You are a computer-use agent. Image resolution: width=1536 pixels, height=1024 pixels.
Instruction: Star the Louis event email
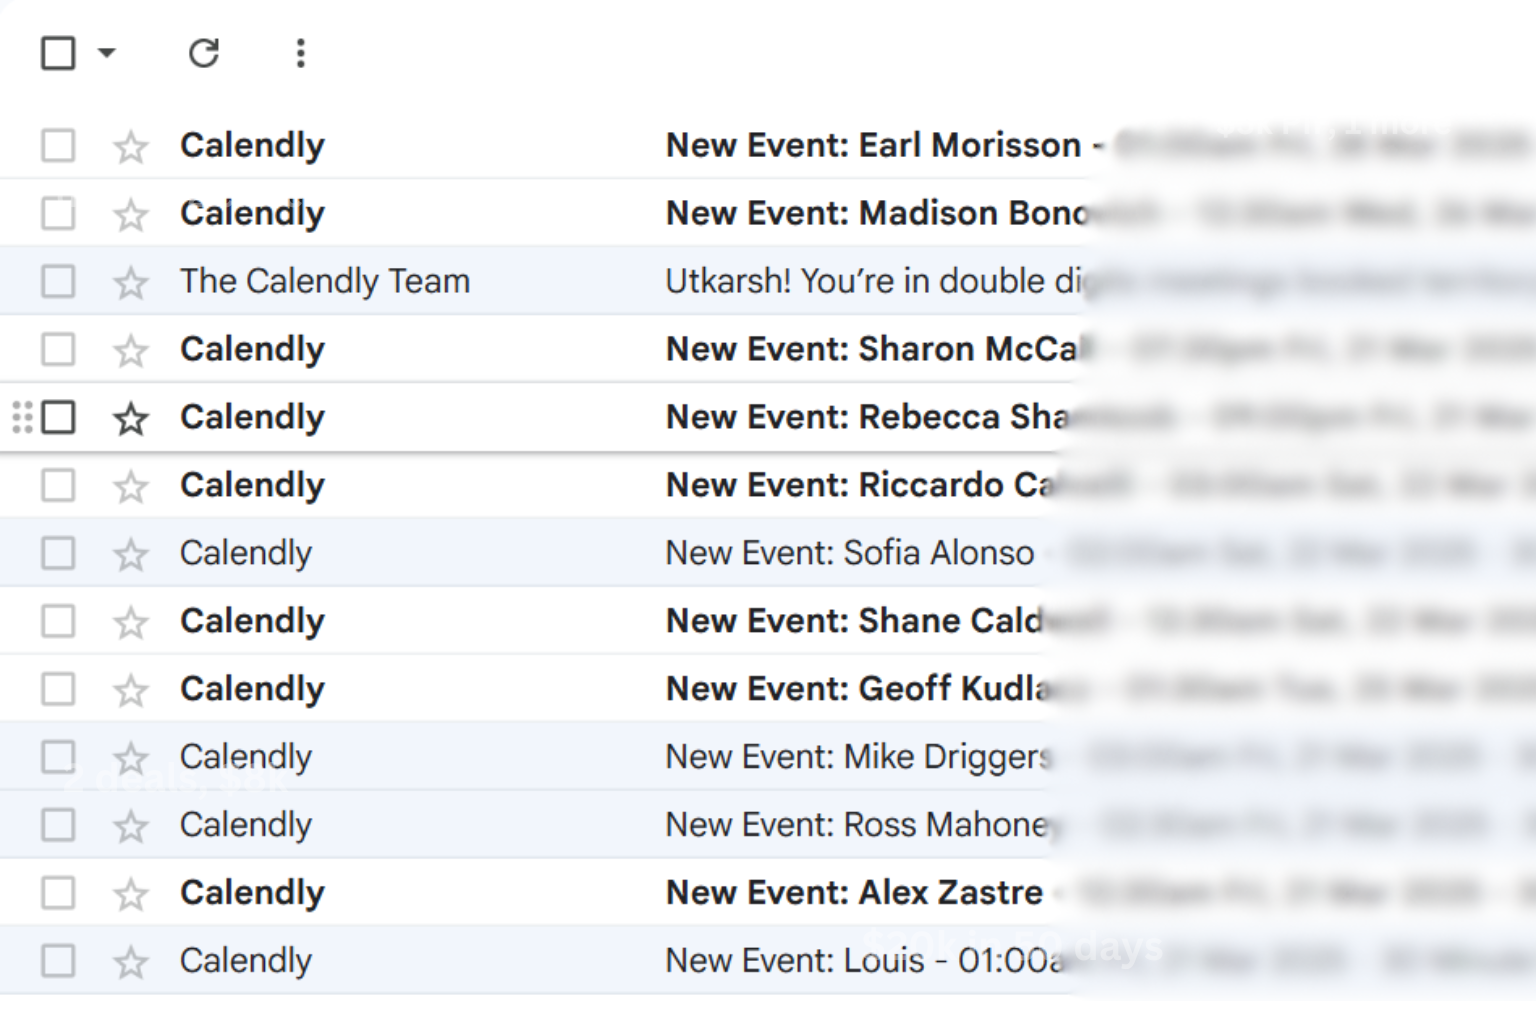pyautogui.click(x=131, y=963)
